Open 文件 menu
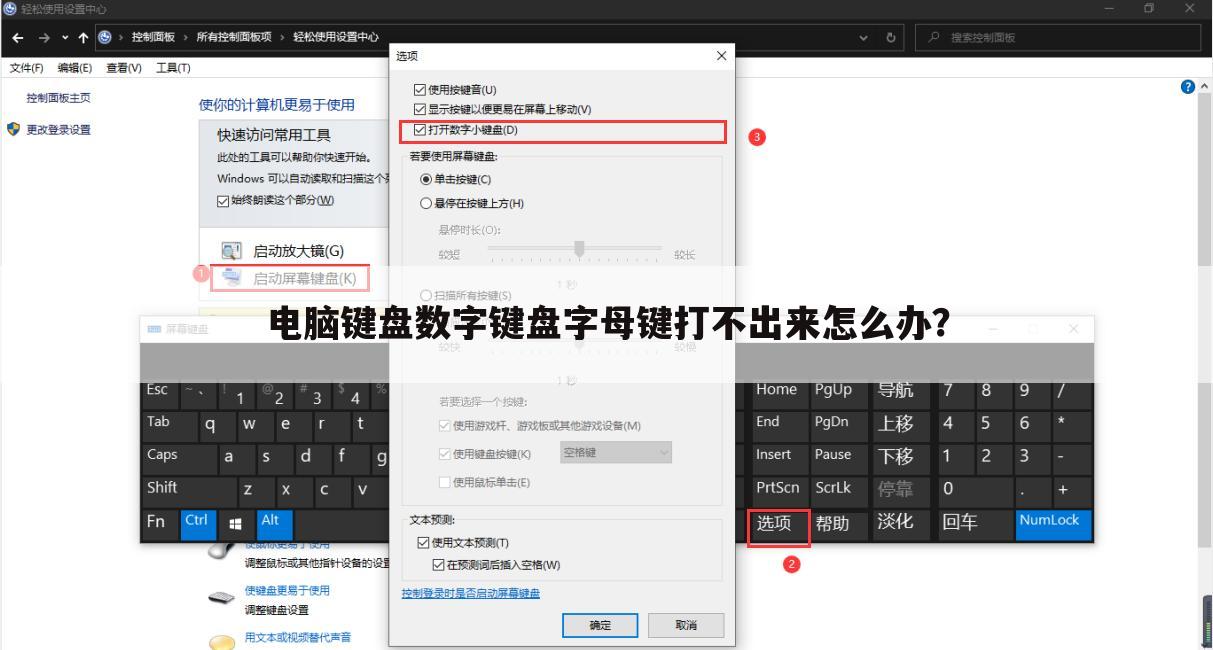This screenshot has width=1213, height=650. pyautogui.click(x=29, y=68)
